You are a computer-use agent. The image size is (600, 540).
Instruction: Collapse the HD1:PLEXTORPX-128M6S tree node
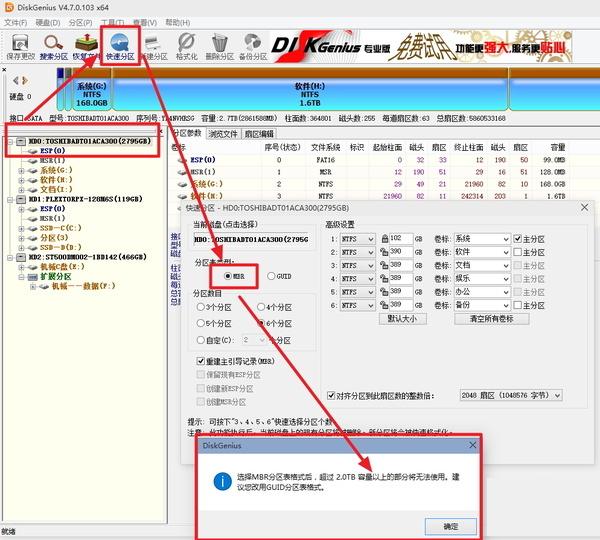coord(10,199)
